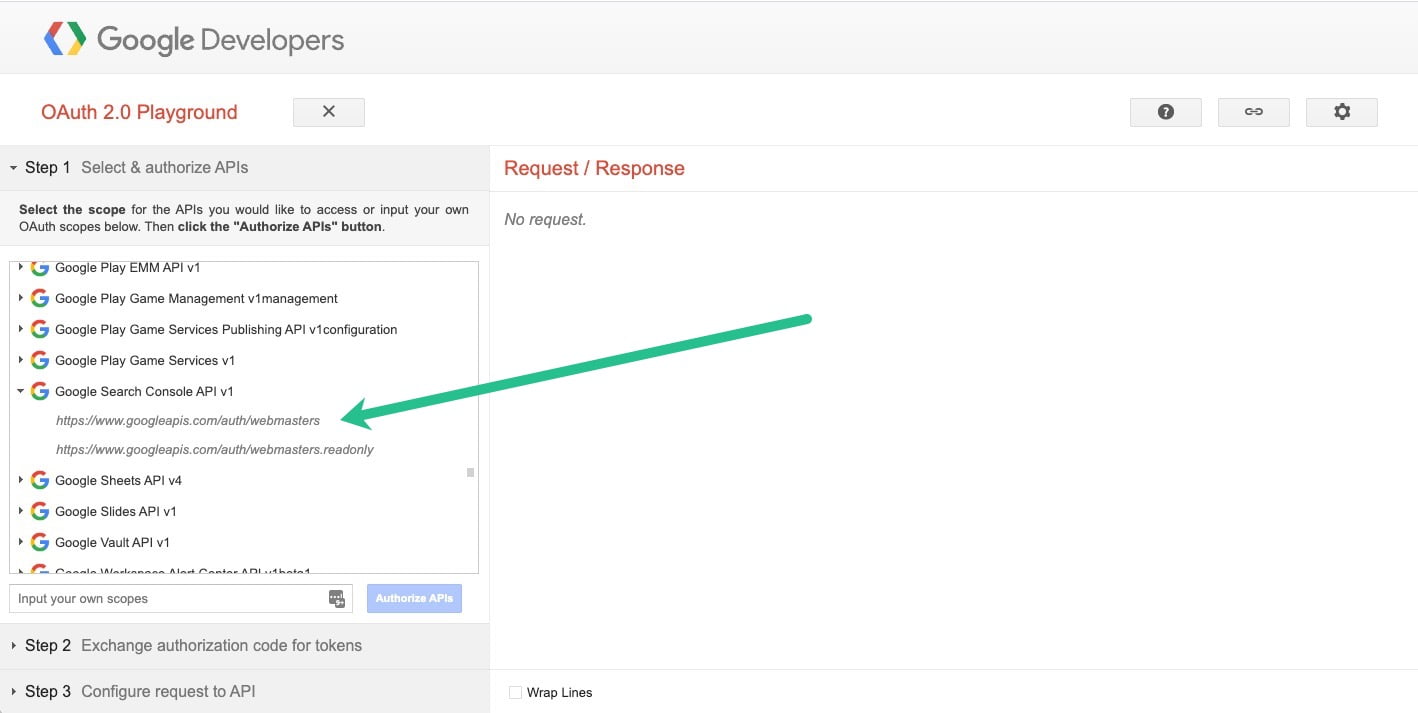The height and width of the screenshot is (713, 1418).
Task: Click the Input your own scopes field
Action: click(150, 597)
